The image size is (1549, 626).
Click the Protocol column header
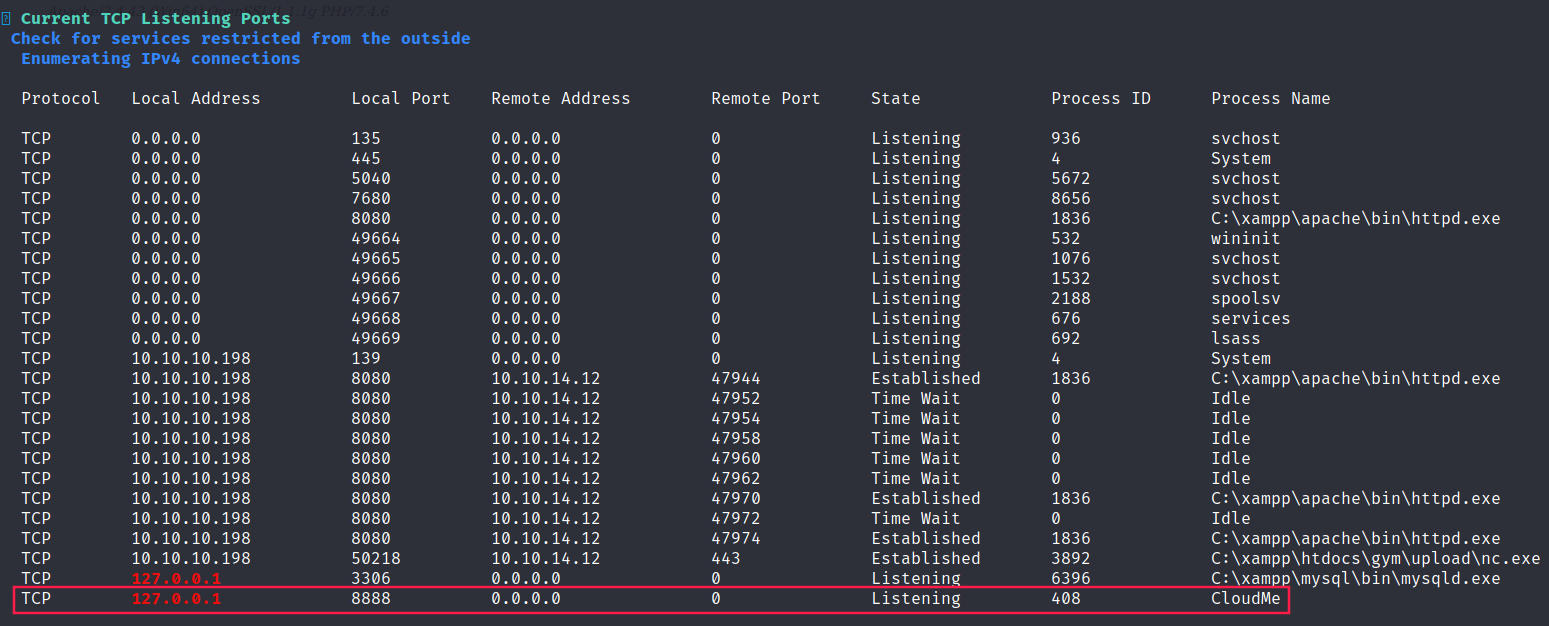[x=61, y=99]
